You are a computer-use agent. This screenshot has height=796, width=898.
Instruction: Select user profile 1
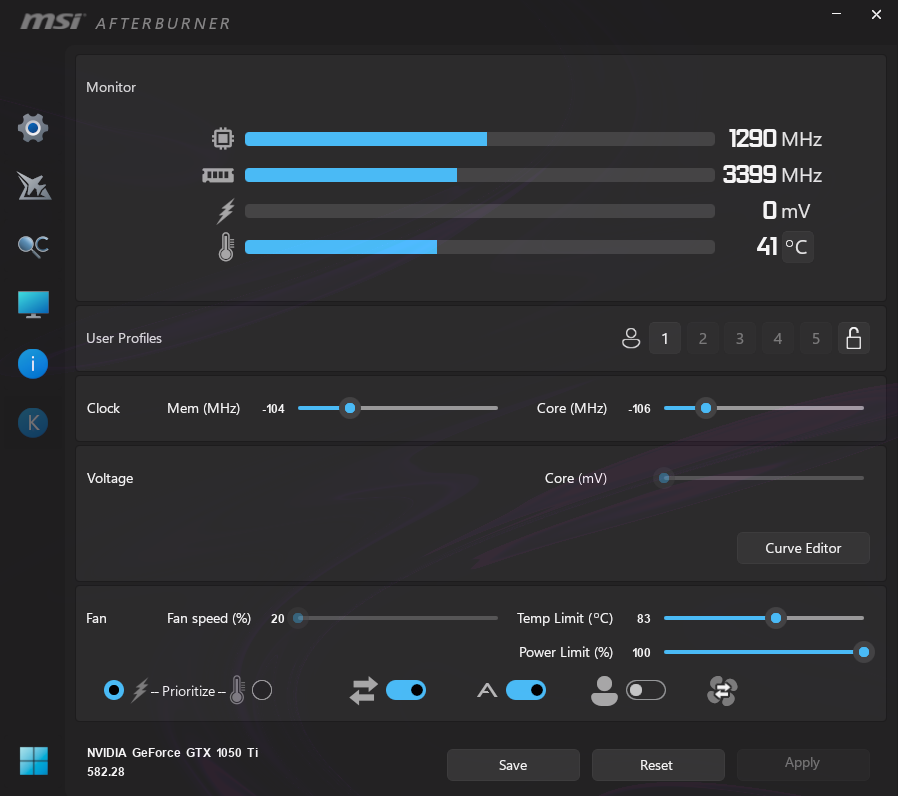[665, 338]
